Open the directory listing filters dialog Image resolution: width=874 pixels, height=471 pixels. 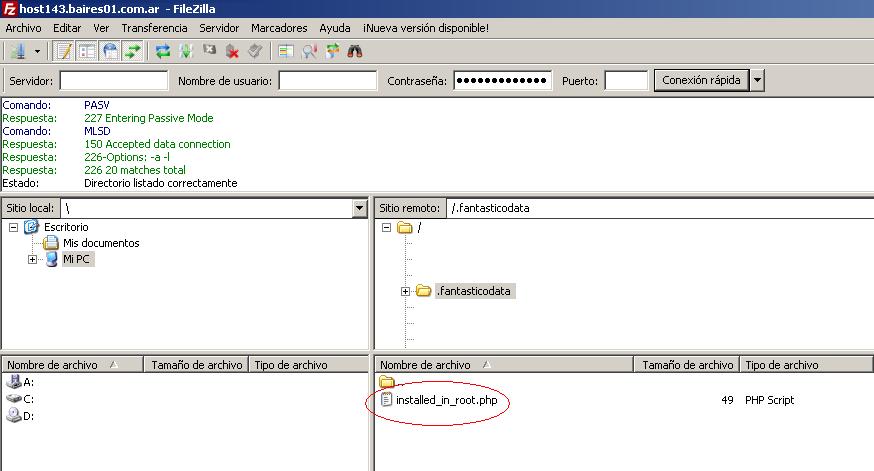[286, 52]
